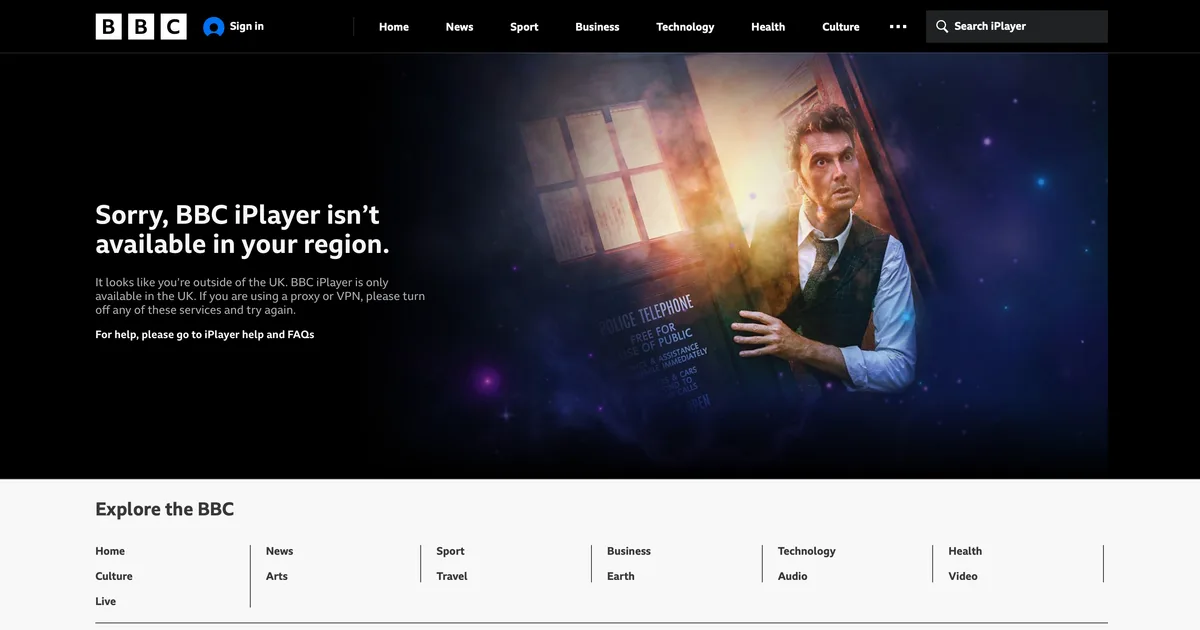Image resolution: width=1200 pixels, height=630 pixels.
Task: Open Technology link under Explore the BBC
Action: click(807, 551)
